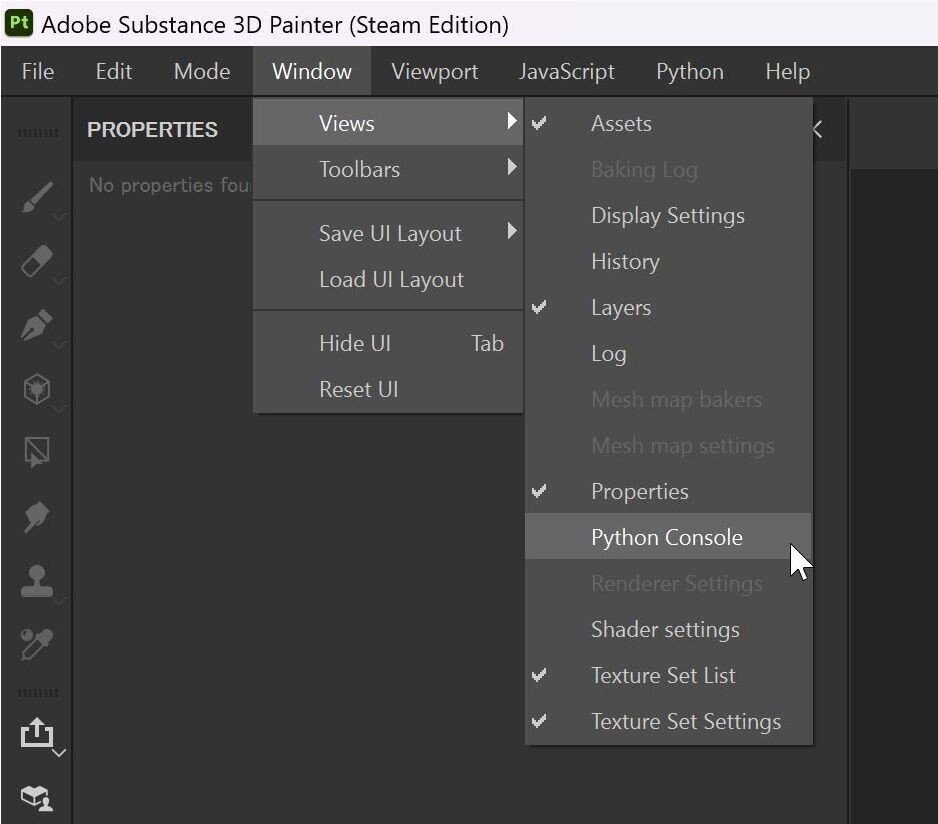Image resolution: width=938 pixels, height=824 pixels.
Task: Open the Viewport menu
Action: click(x=435, y=71)
